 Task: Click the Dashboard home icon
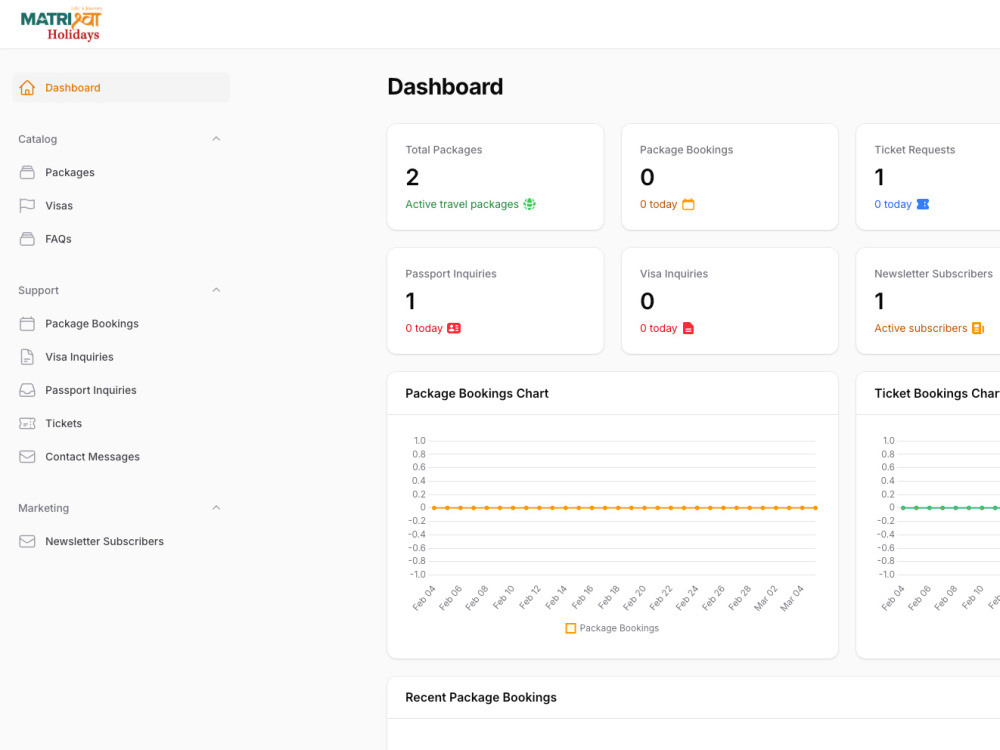point(27,87)
